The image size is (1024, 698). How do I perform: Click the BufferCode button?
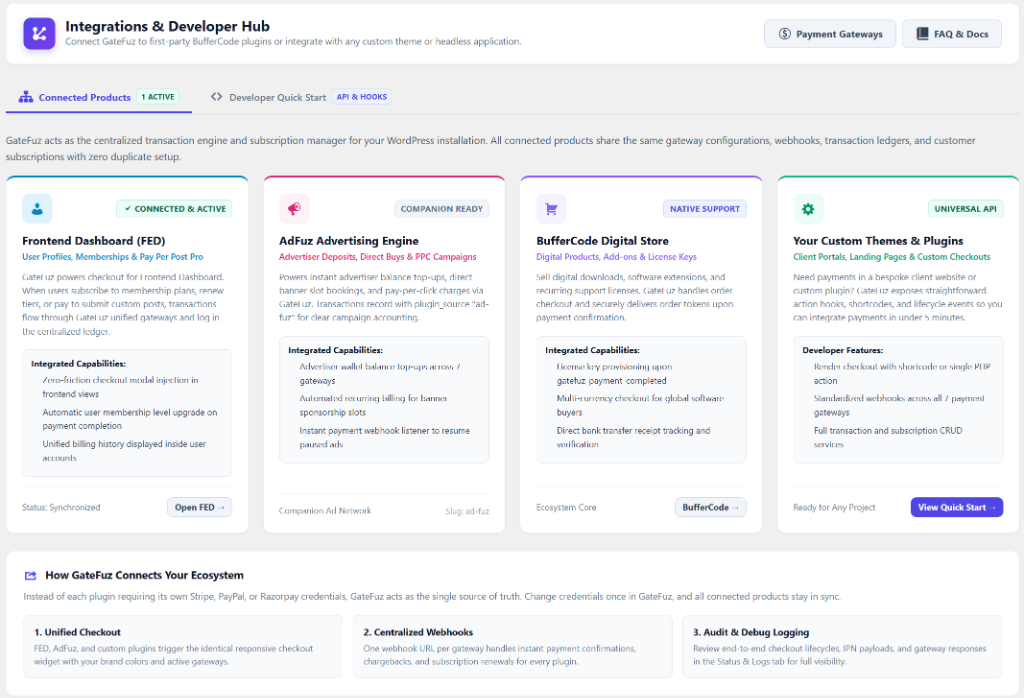(710, 507)
